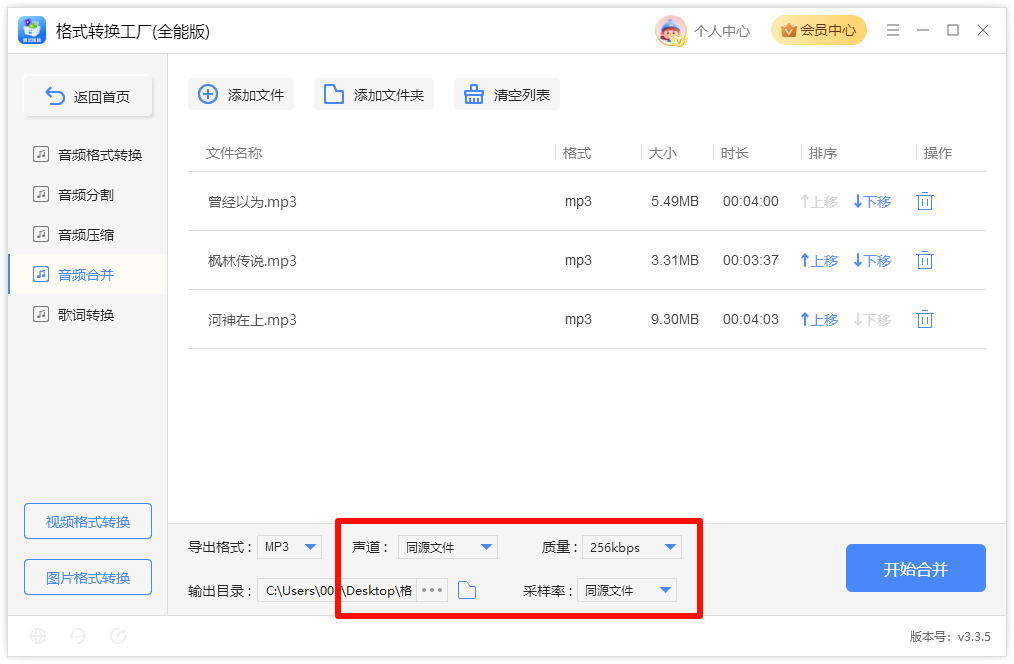Open the 导出格式 MP3 dropdown
Viewport: 1014px width, 664px height.
289,547
